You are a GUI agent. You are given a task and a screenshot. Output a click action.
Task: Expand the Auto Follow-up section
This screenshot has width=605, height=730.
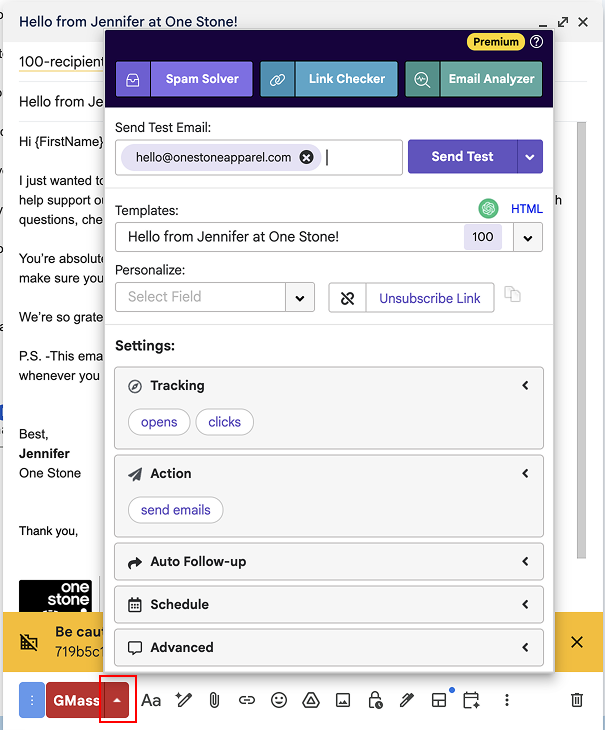[x=329, y=561]
